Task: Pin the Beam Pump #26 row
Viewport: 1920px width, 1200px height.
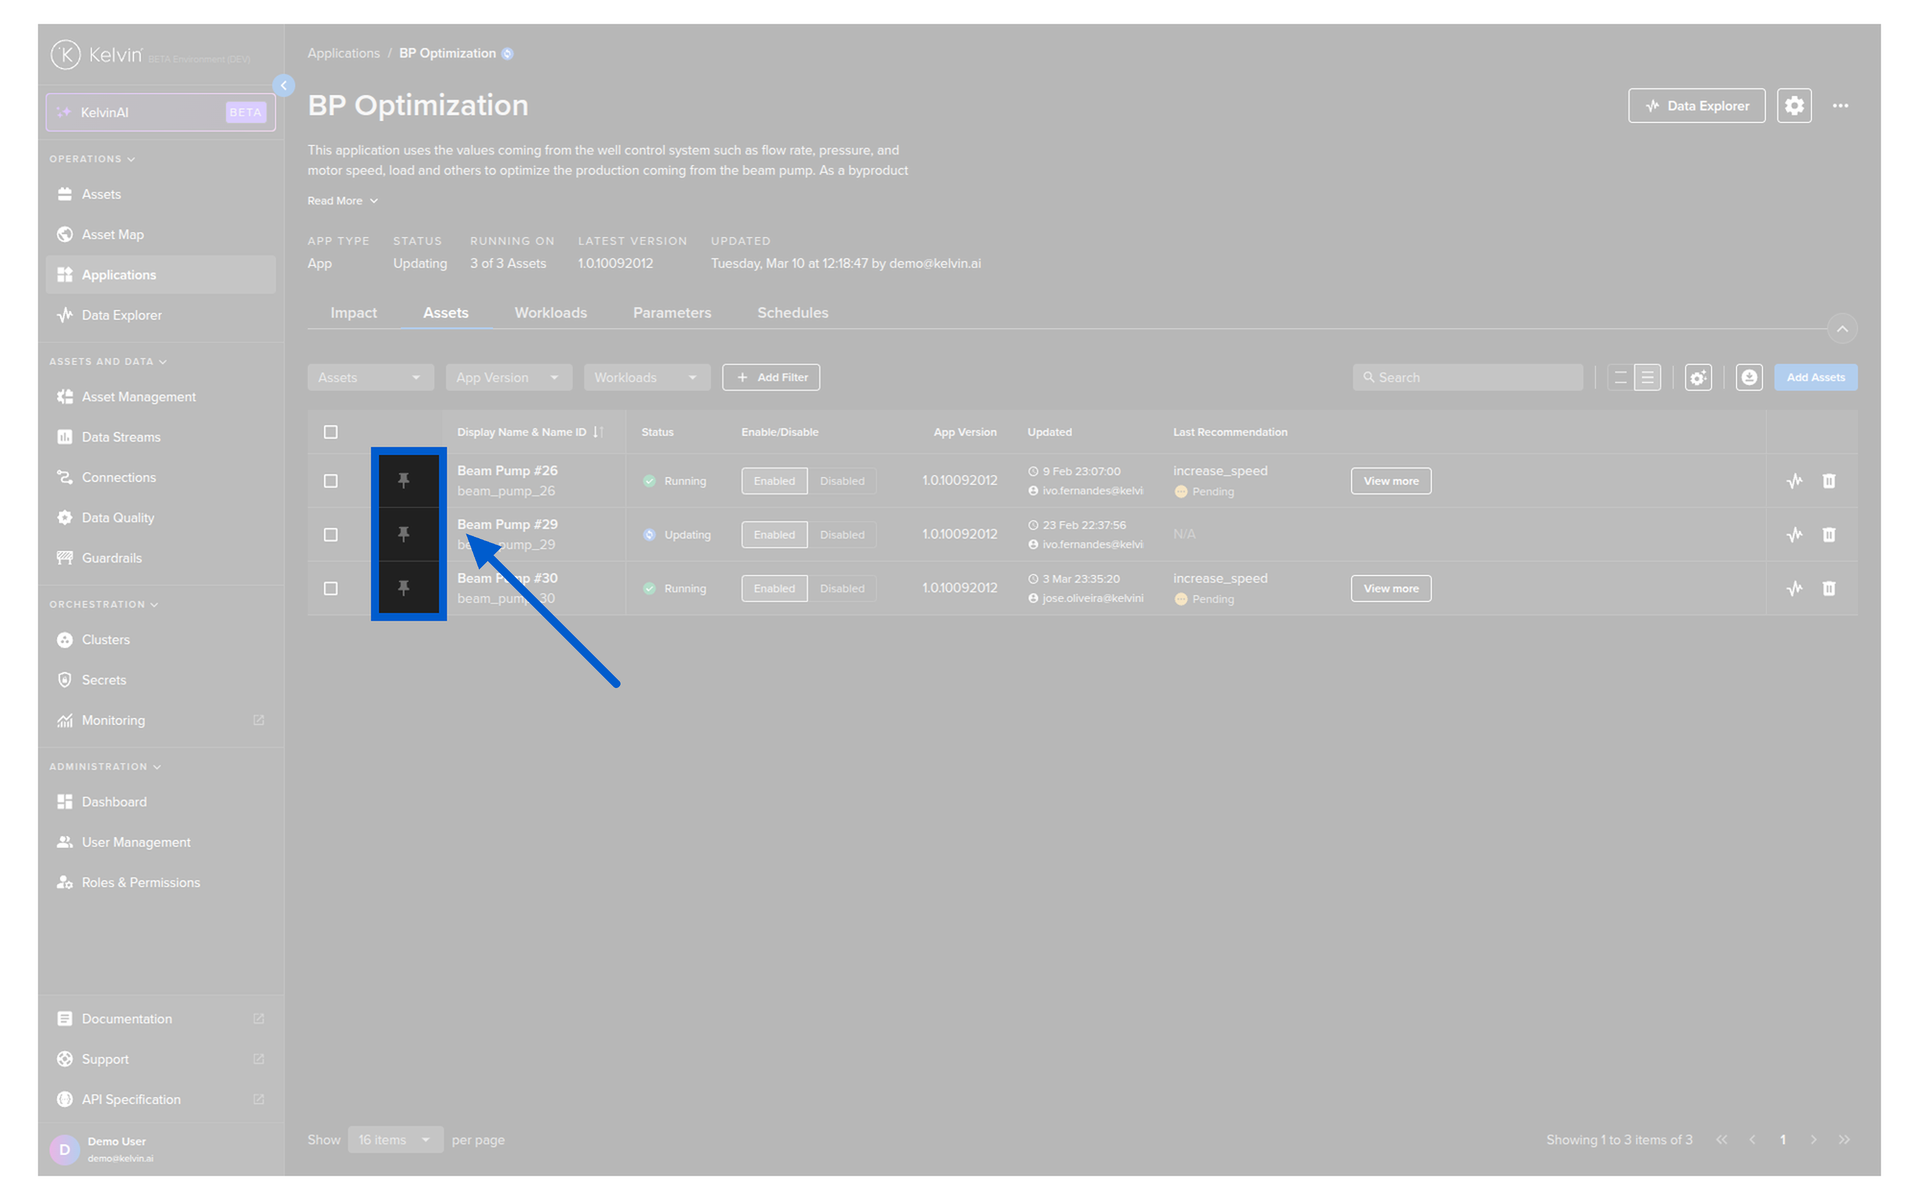Action: pos(404,481)
